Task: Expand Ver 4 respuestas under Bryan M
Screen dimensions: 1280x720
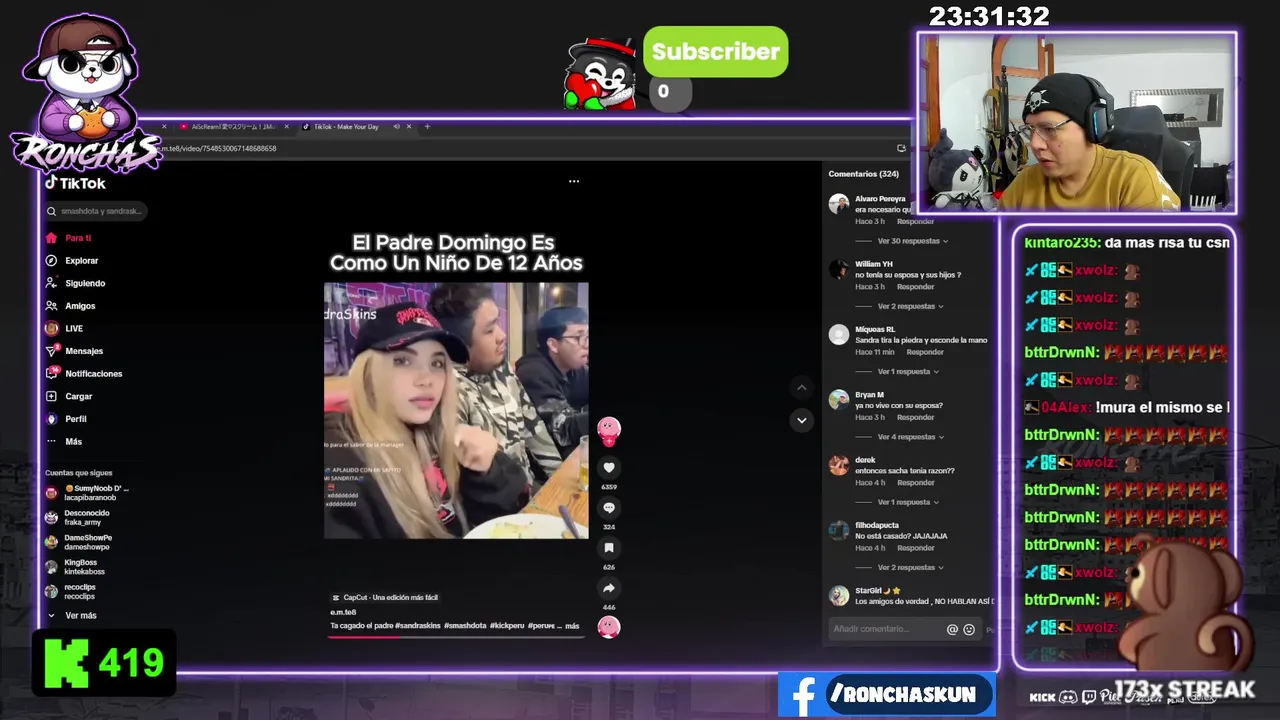Action: click(x=910, y=437)
